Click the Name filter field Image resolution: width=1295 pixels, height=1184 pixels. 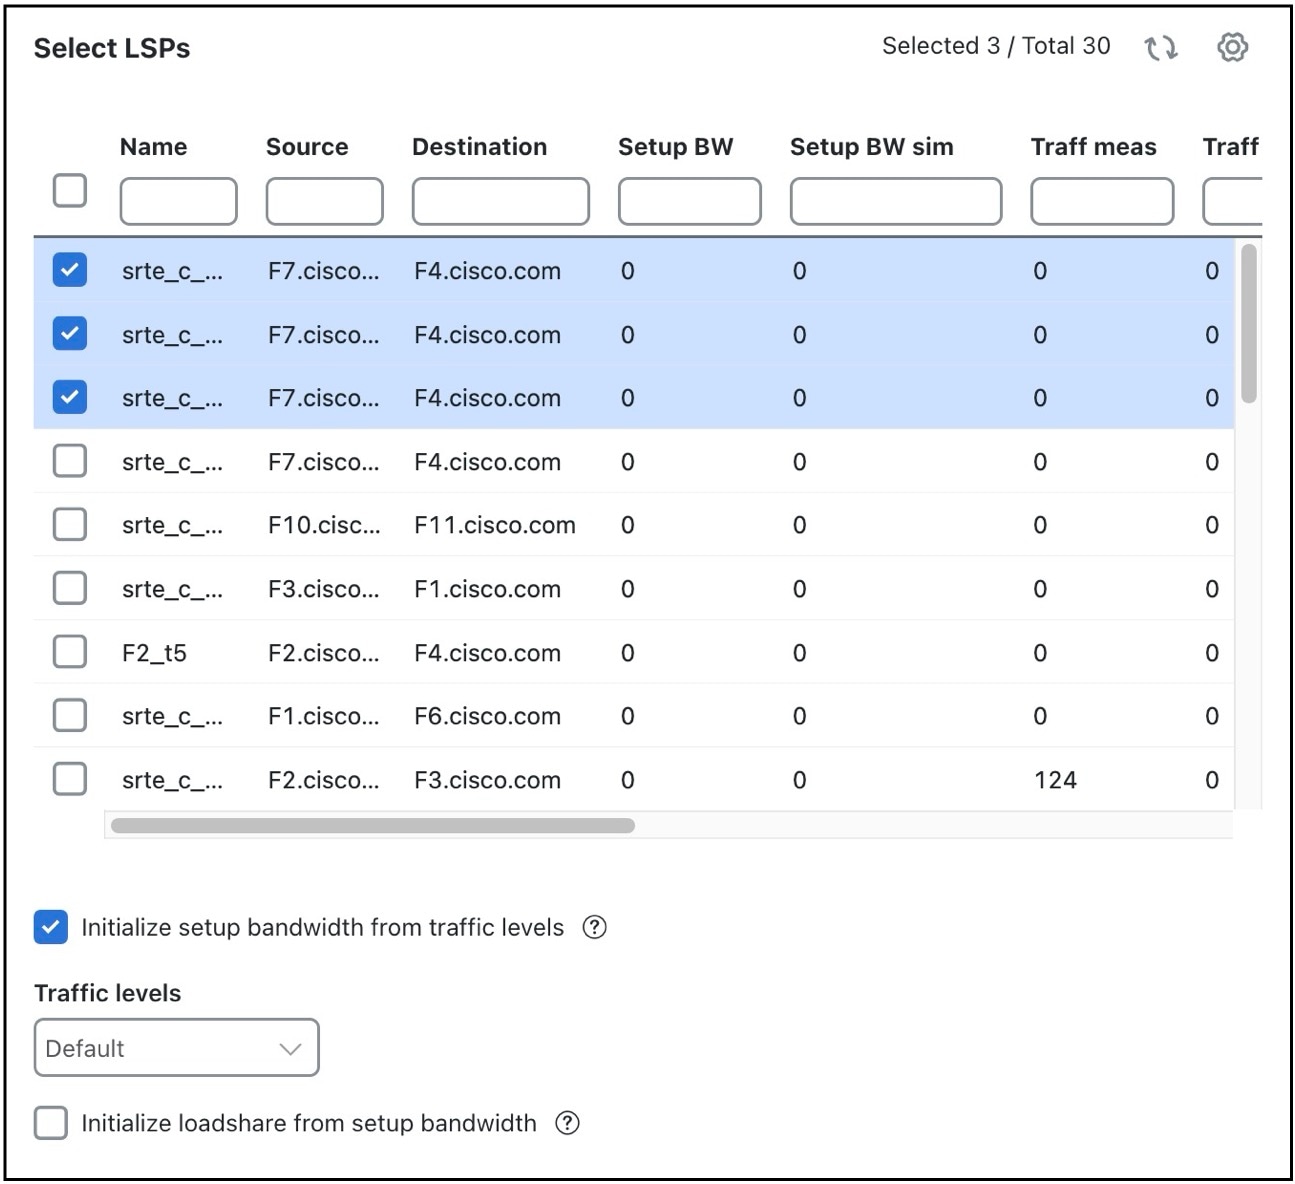point(179,201)
